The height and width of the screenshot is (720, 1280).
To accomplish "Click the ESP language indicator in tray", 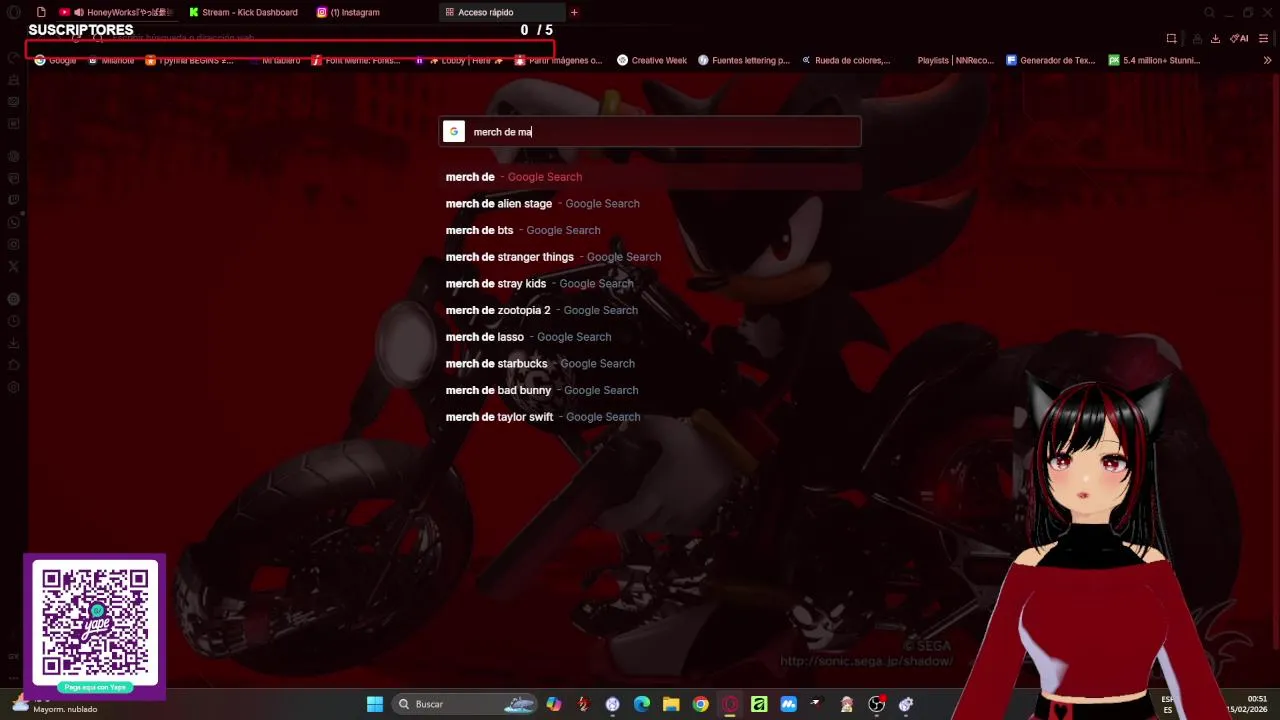I will (1167, 704).
